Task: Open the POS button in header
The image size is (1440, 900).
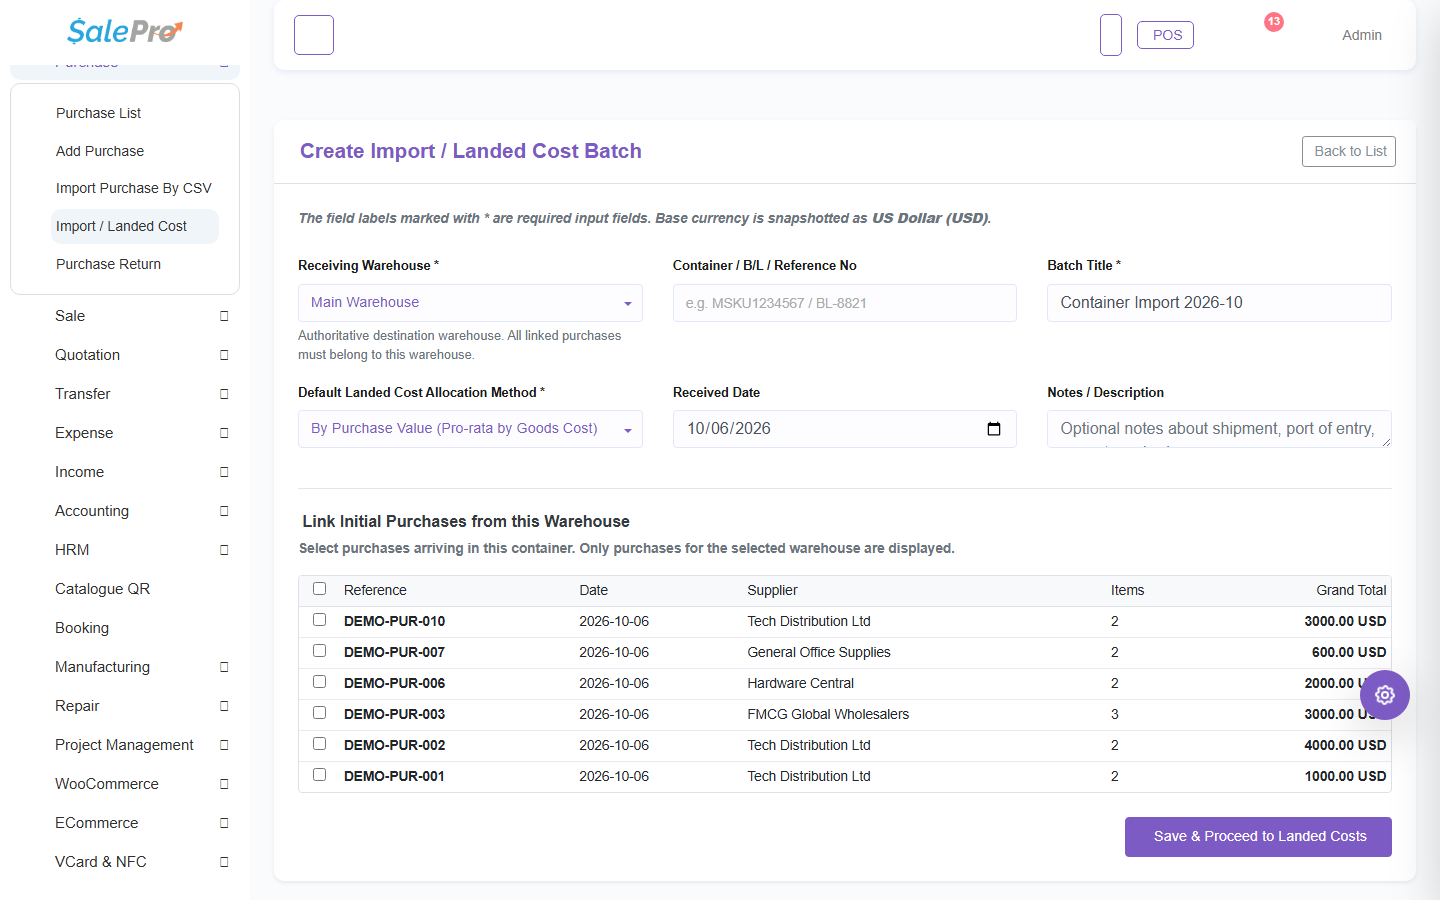Action: (x=1166, y=35)
